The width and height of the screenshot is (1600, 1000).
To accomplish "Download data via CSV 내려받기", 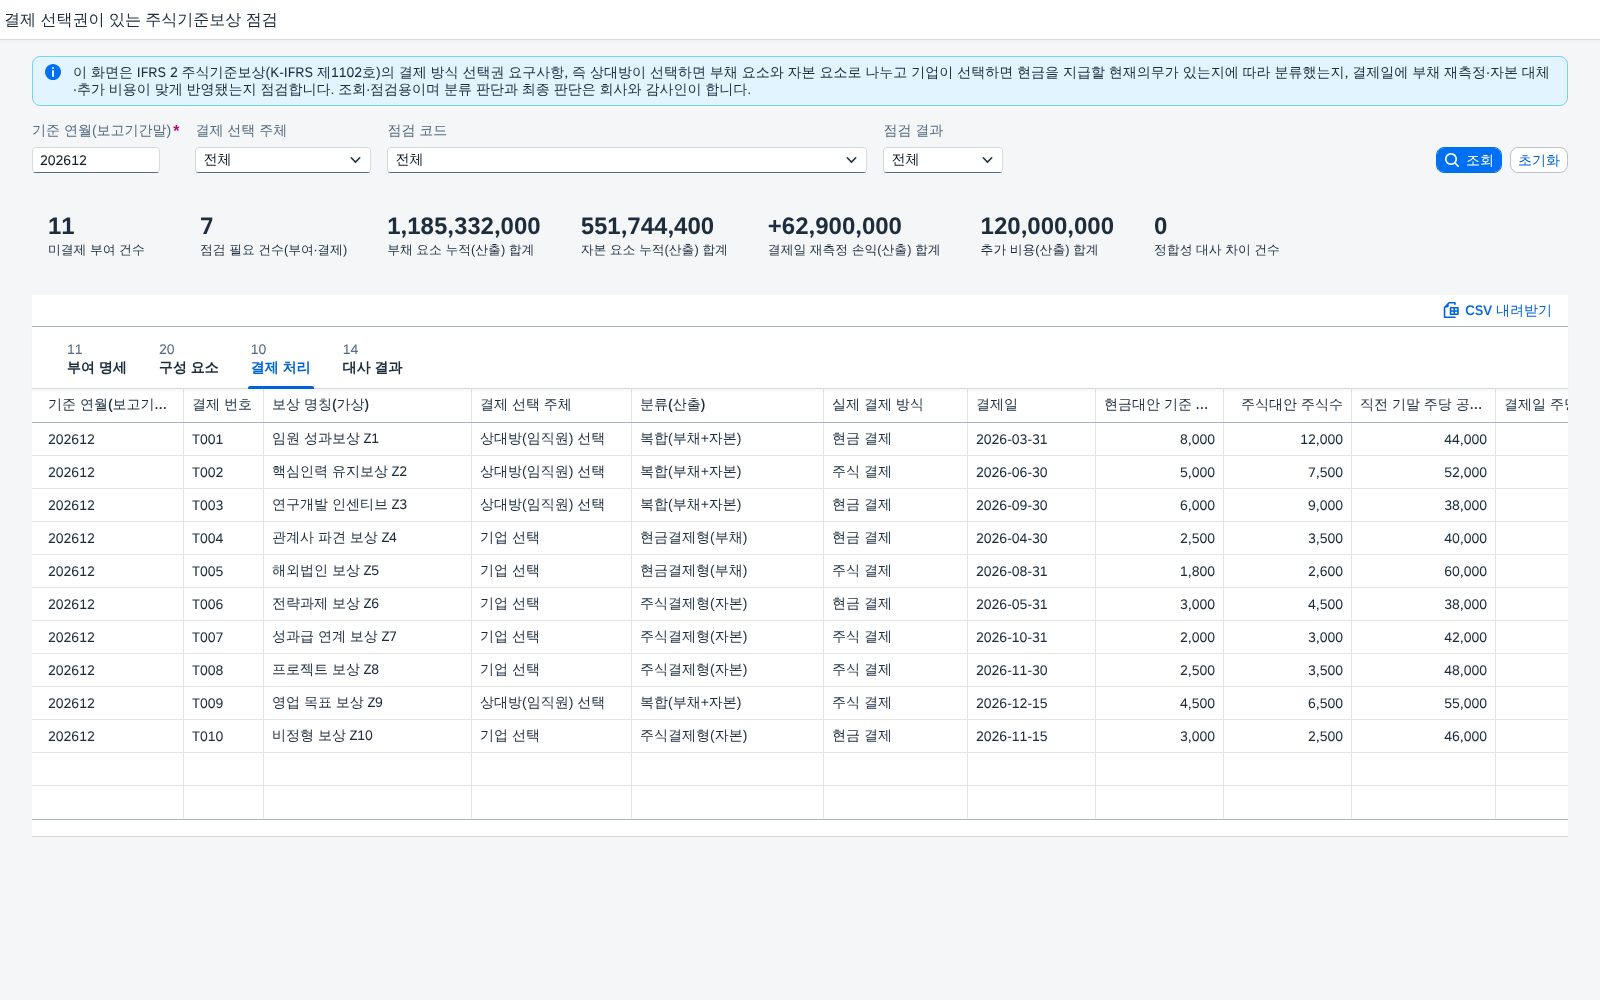I will [1497, 310].
